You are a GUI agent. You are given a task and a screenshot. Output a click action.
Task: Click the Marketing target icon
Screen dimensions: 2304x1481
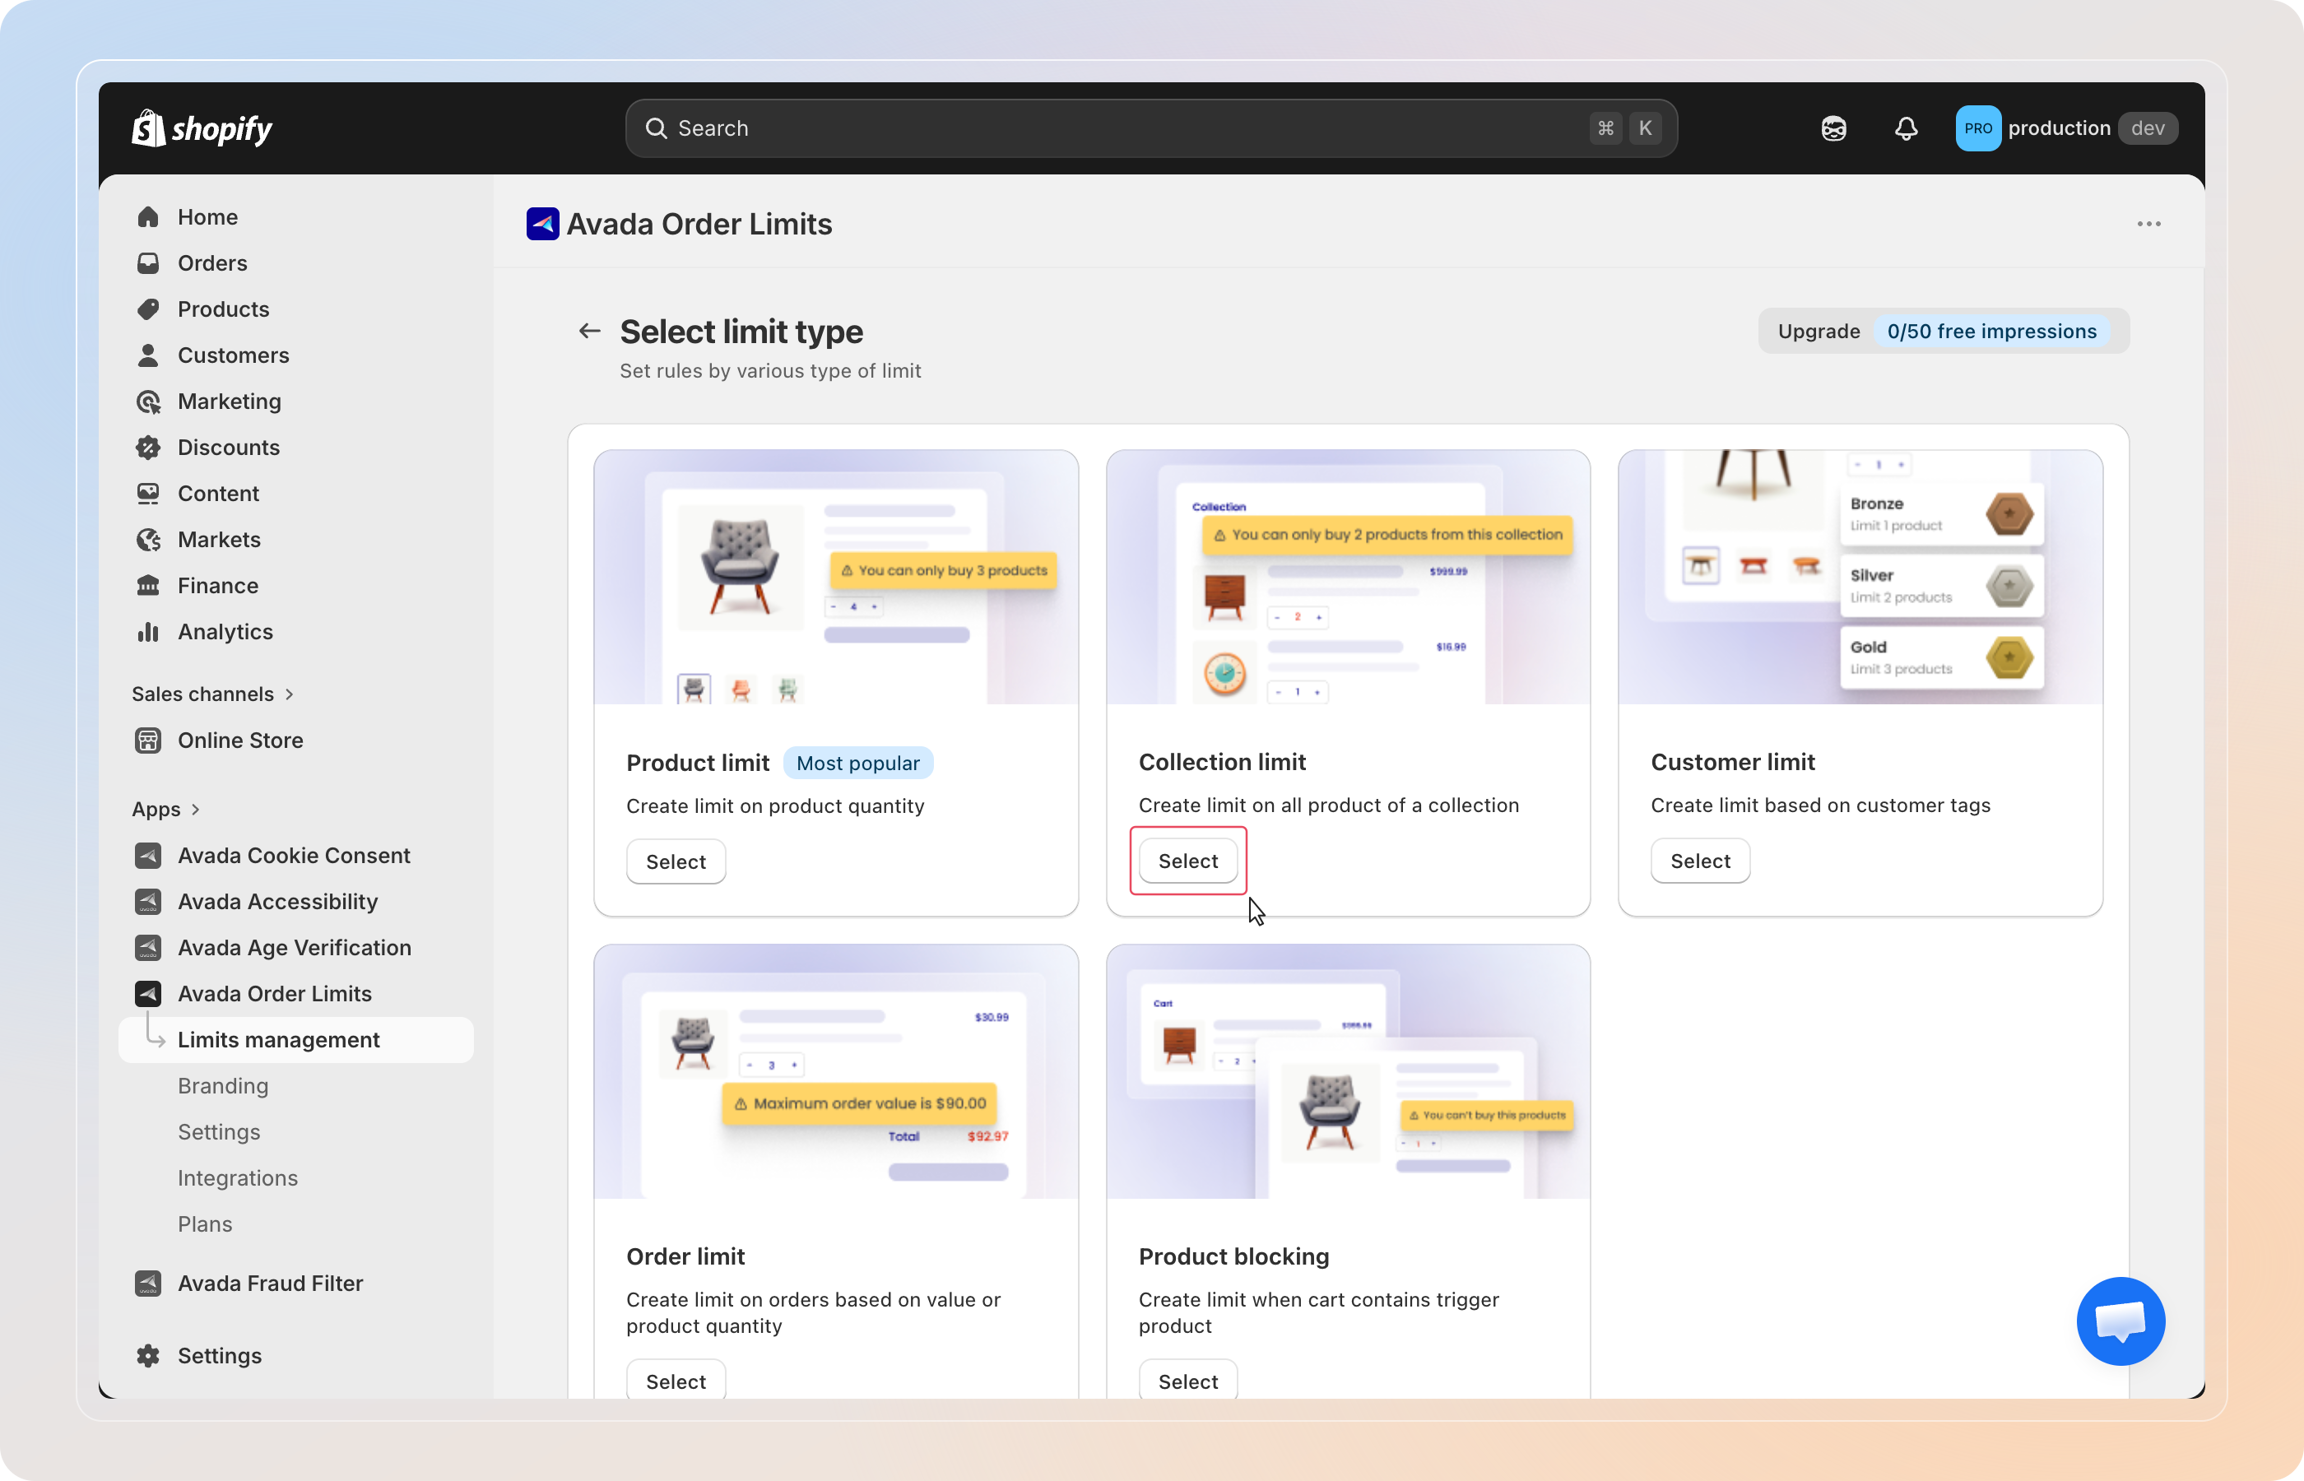coord(148,401)
